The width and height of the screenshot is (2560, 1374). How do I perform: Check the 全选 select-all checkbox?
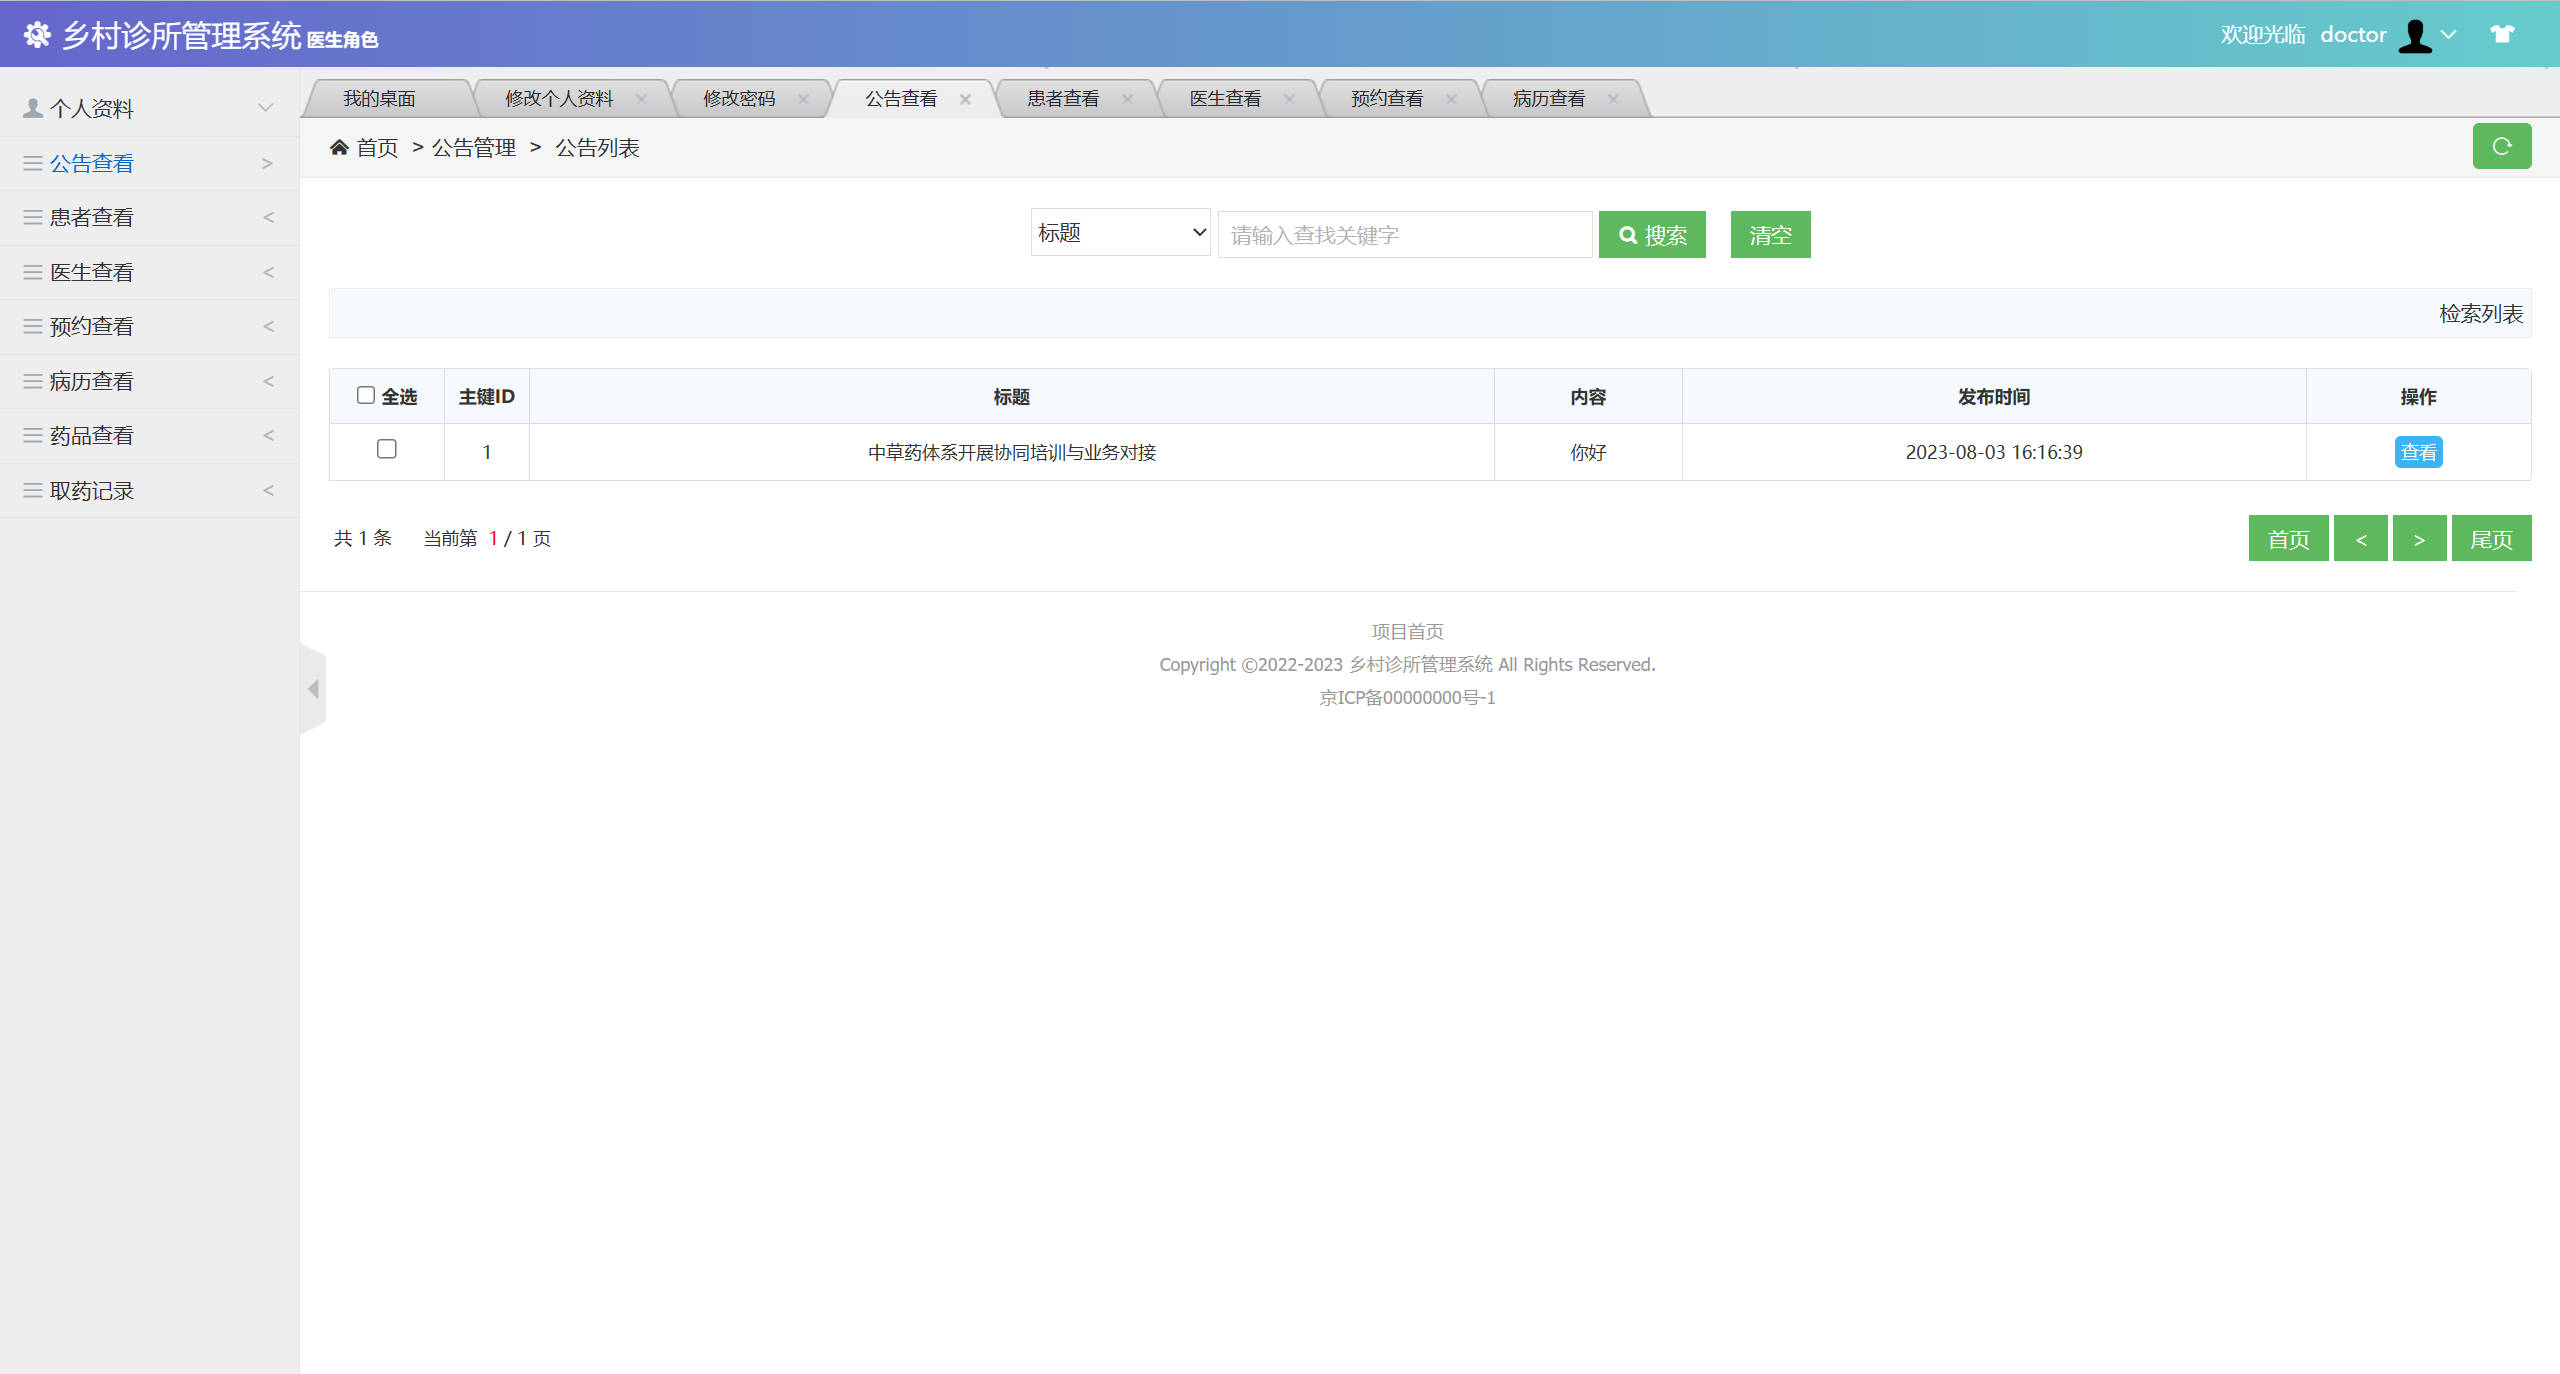coord(366,395)
